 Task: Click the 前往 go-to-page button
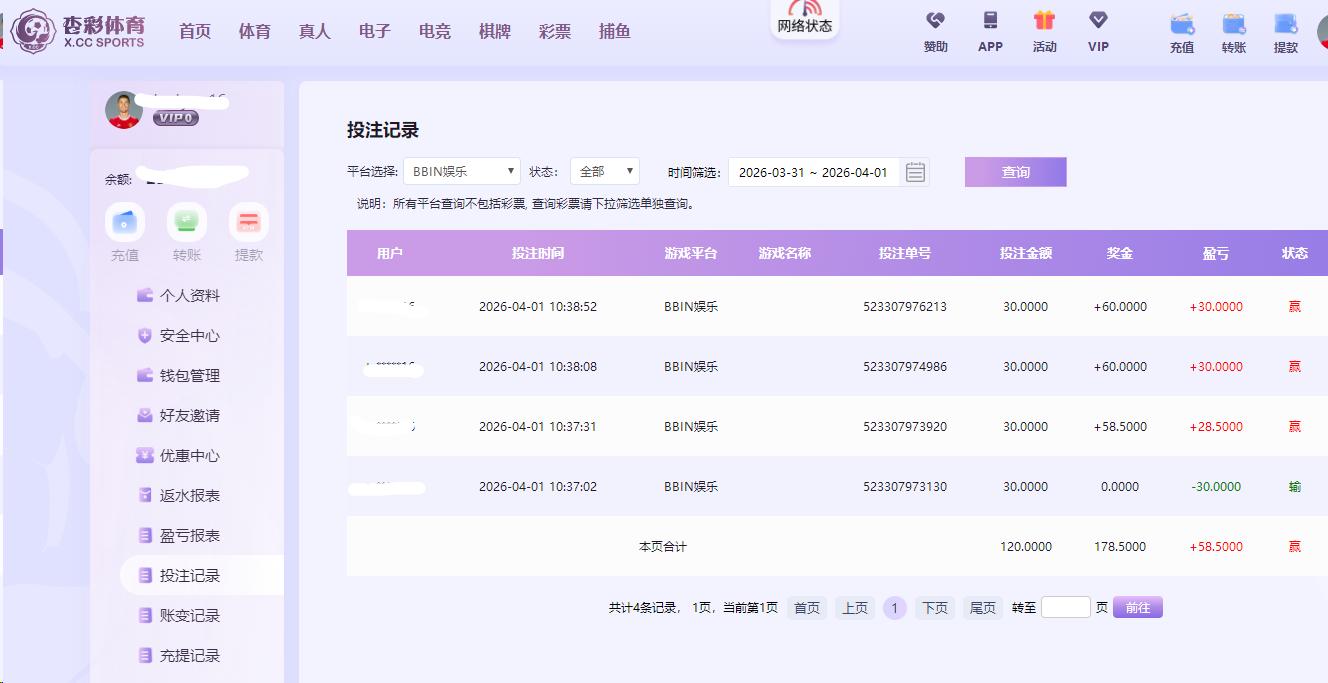click(1137, 608)
